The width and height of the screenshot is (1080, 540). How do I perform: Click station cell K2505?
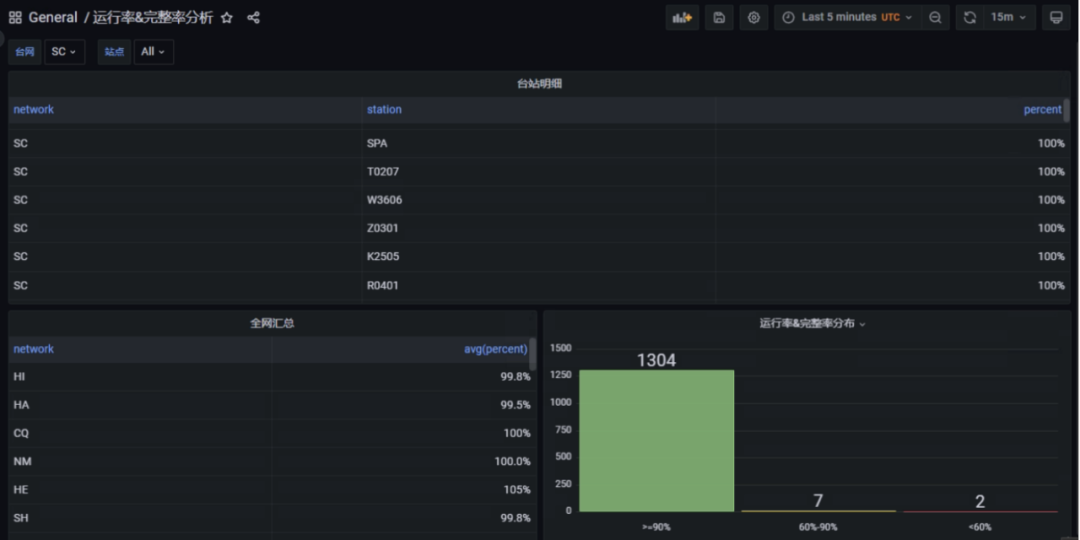click(383, 256)
